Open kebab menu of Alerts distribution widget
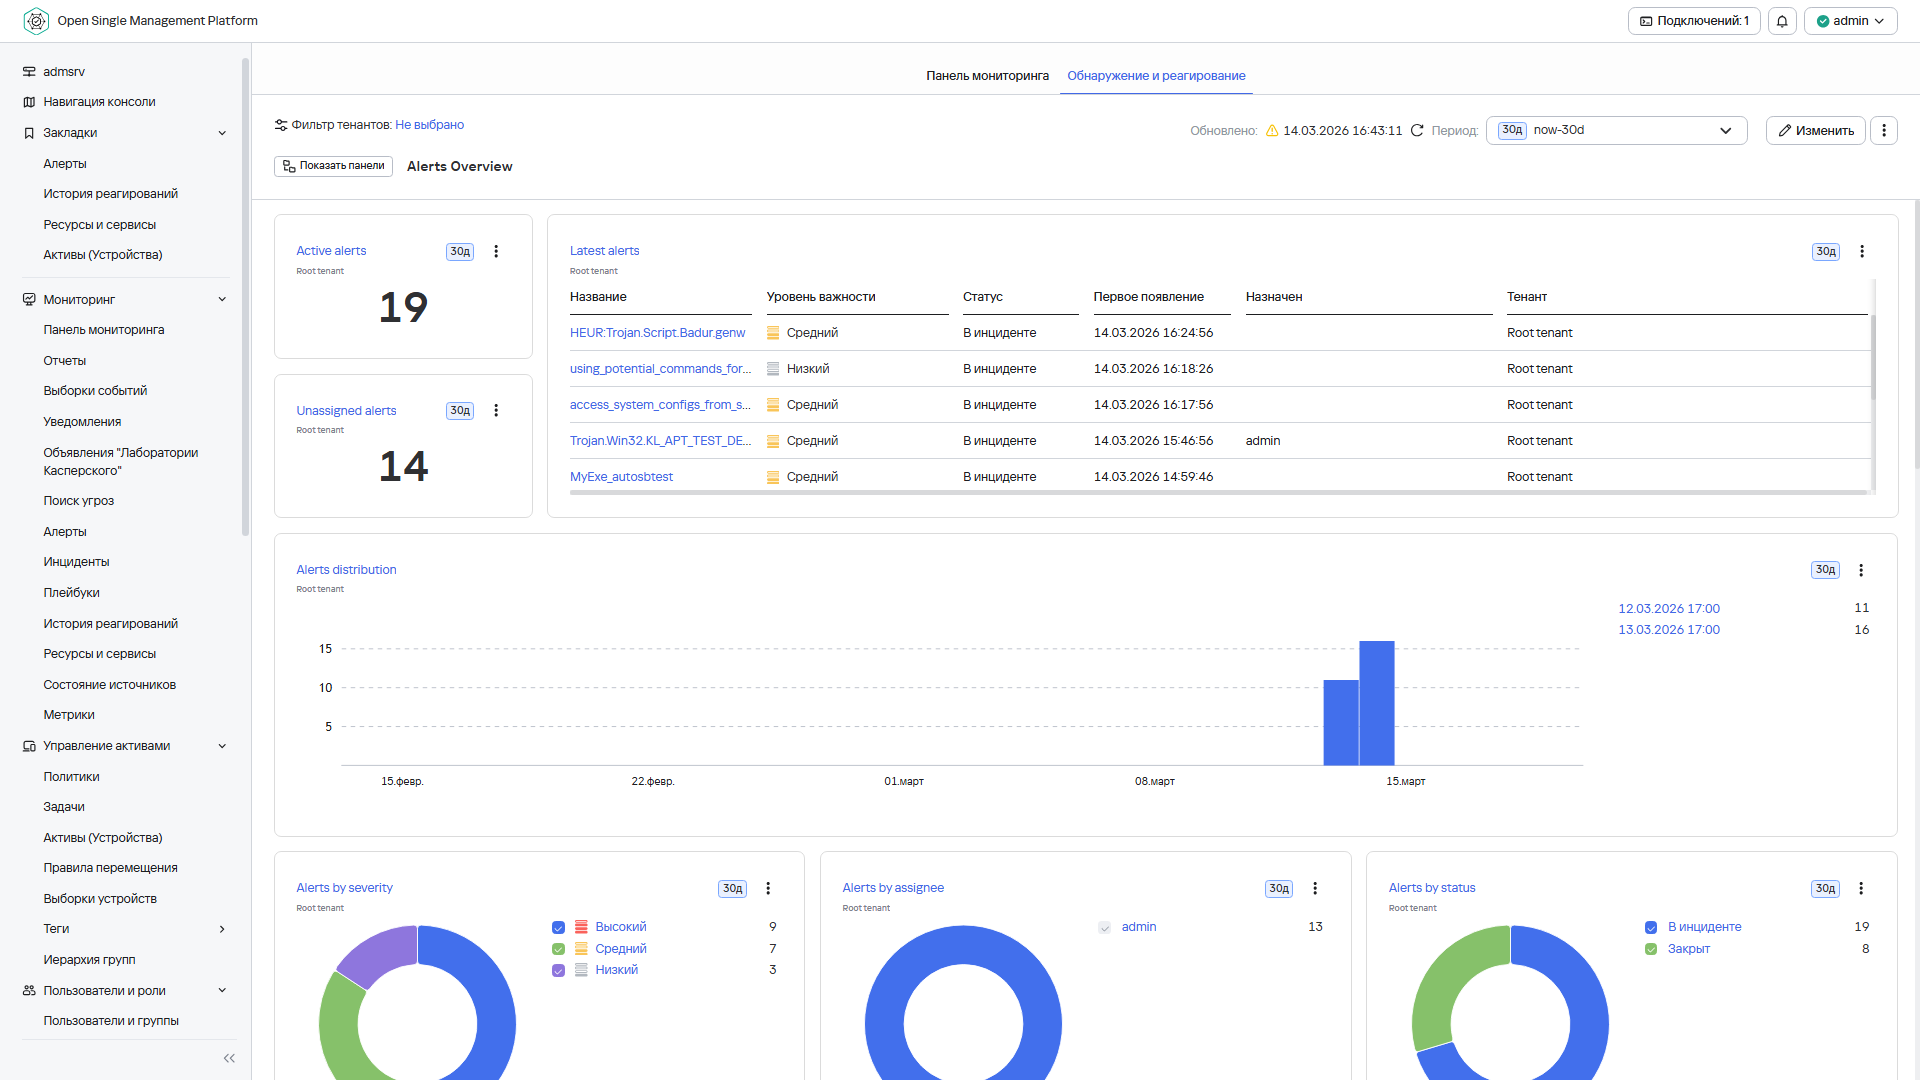 (1861, 570)
